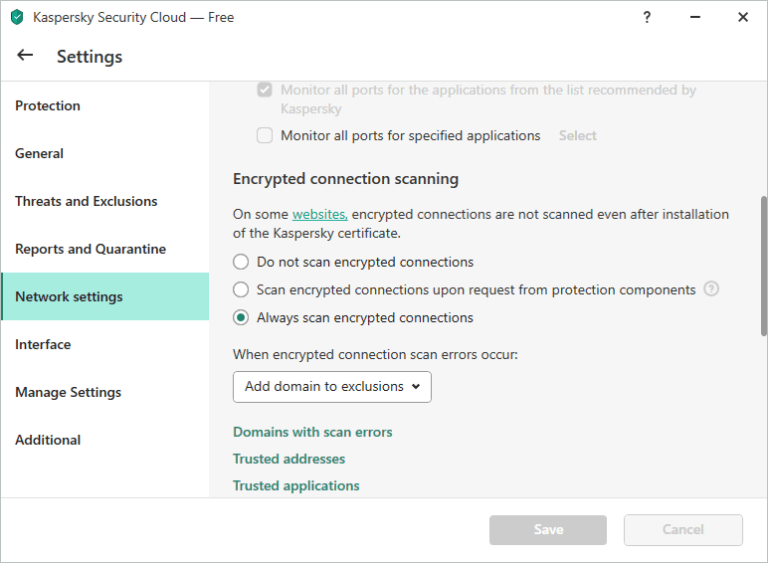
Task: Minimize the Kaspersky window
Action: click(x=695, y=17)
